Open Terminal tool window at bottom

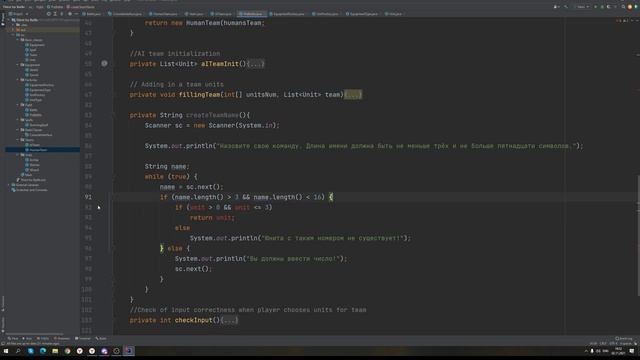pyautogui.click(x=83, y=338)
